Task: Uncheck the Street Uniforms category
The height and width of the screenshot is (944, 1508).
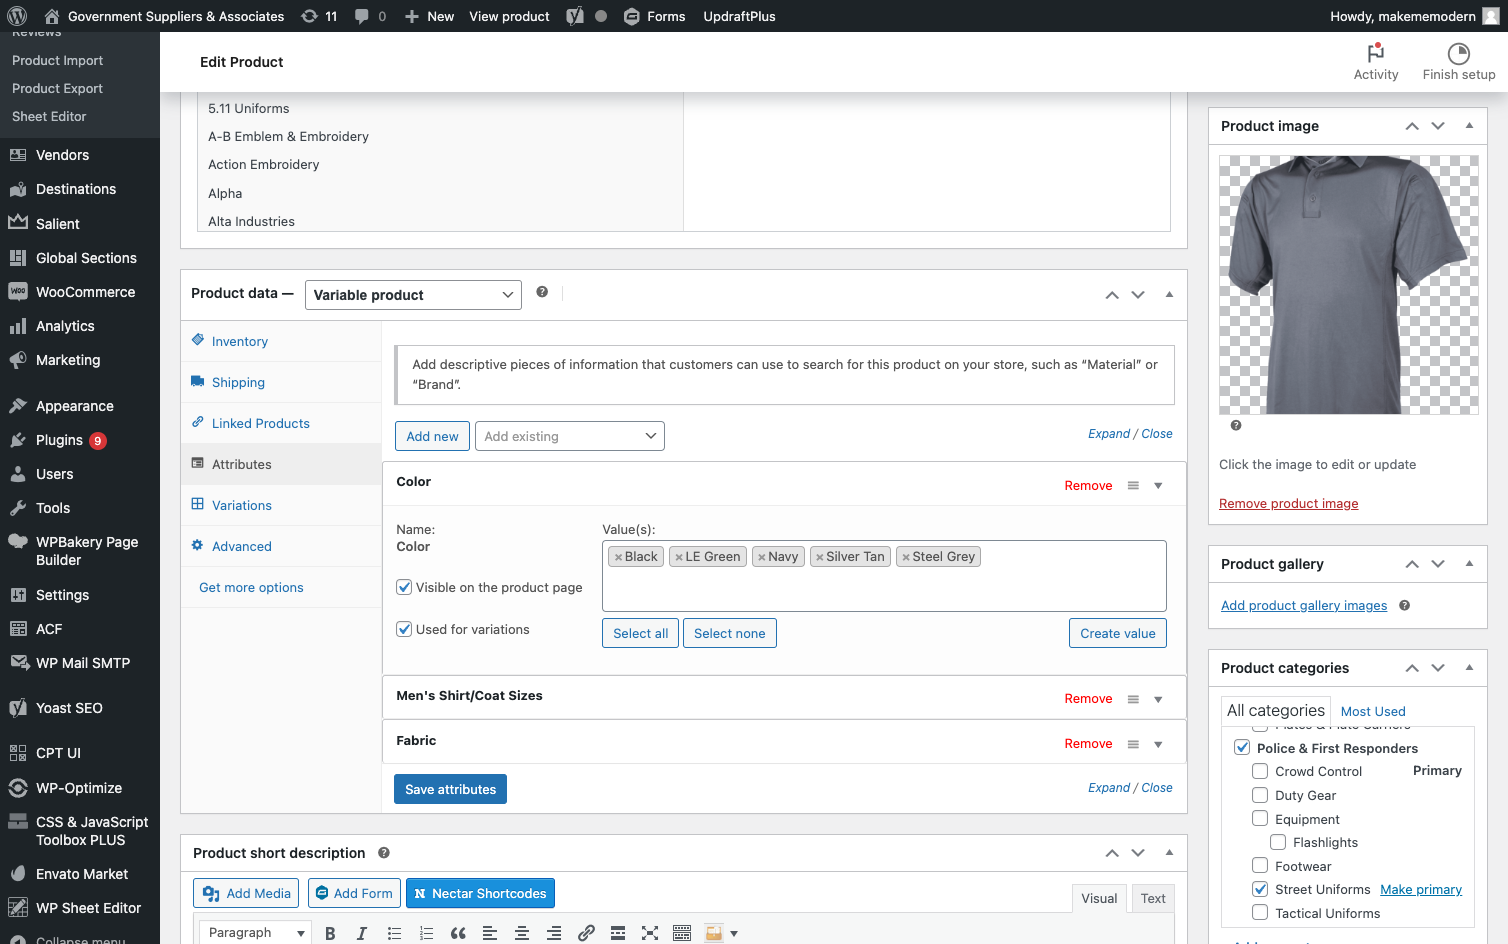Action: (1260, 889)
